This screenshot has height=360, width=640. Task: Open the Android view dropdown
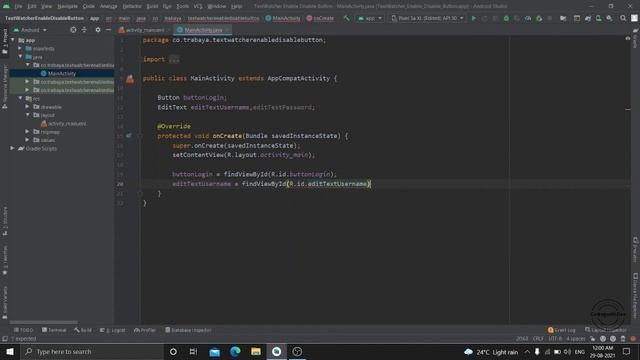31,30
